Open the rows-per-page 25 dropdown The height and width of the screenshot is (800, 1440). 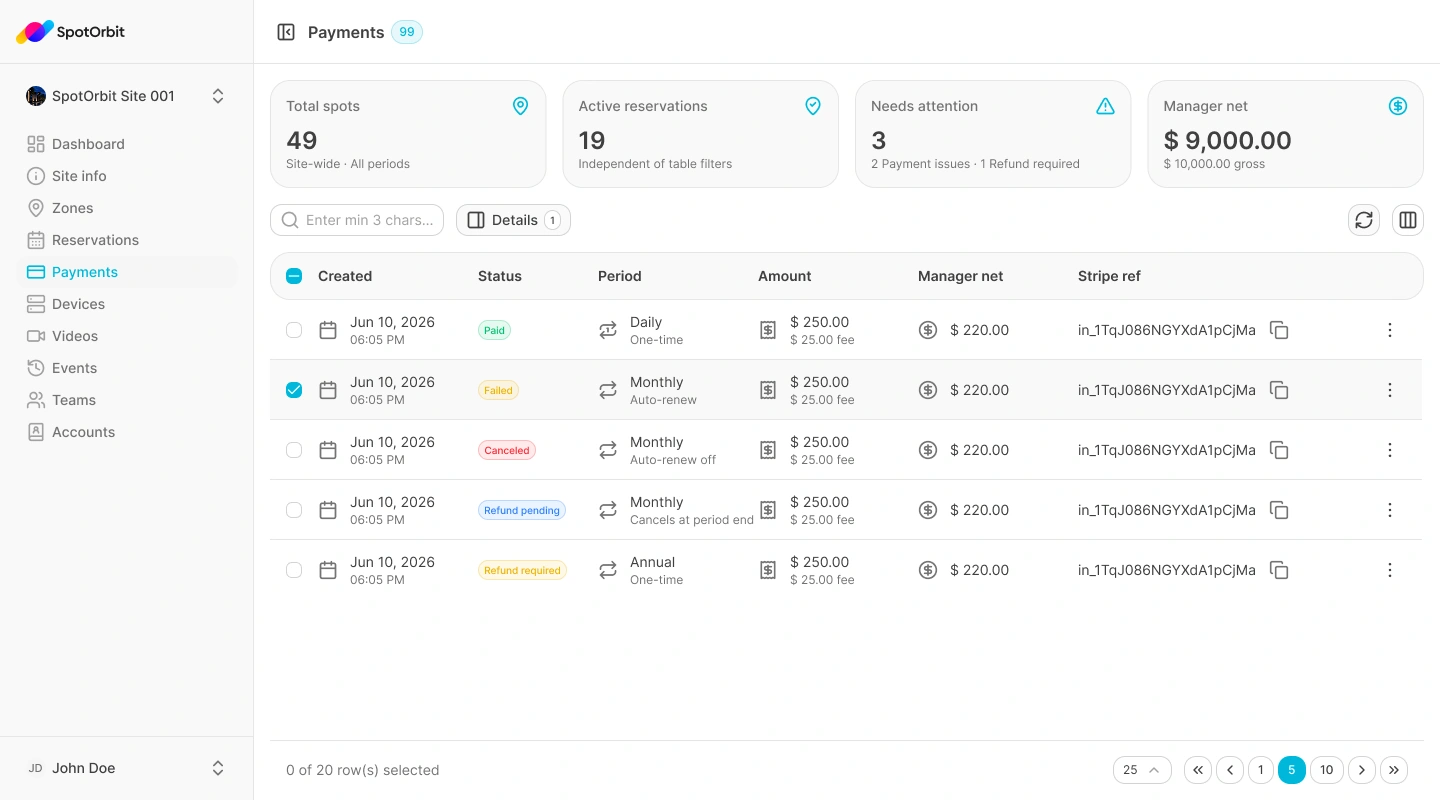[x=1142, y=770]
